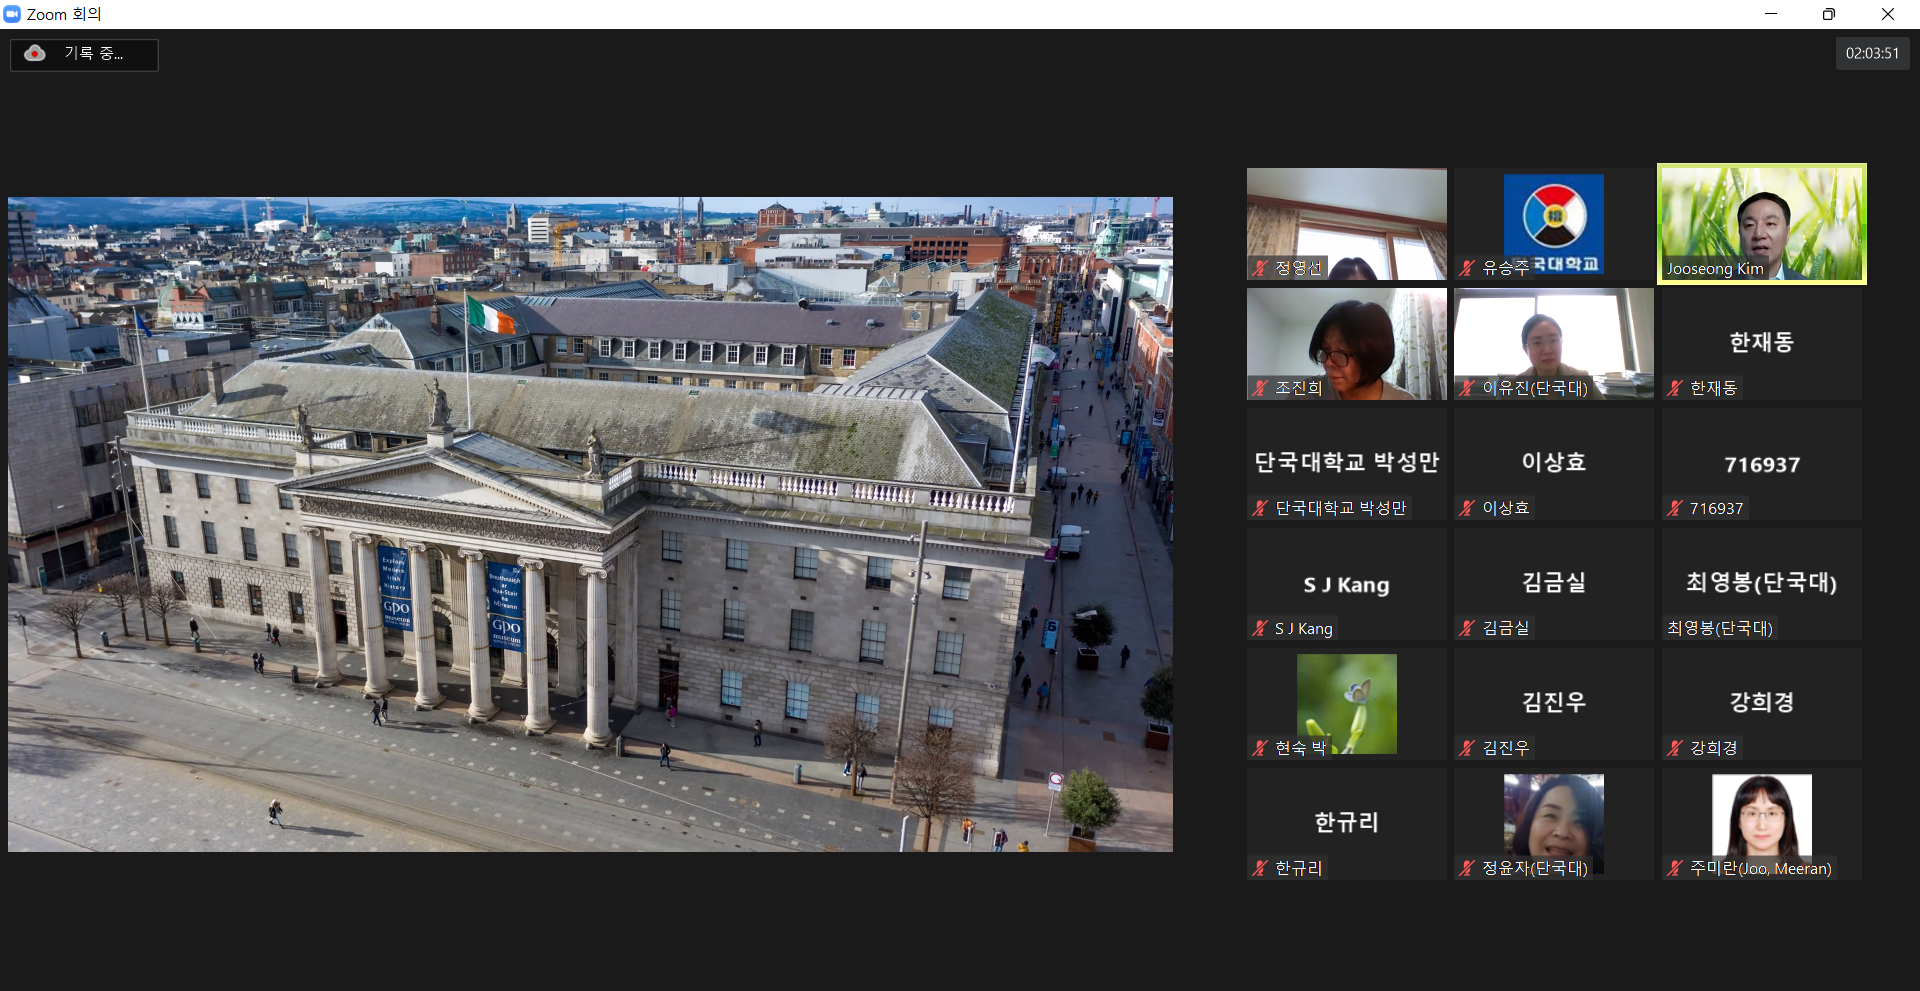This screenshot has height=991, width=1920.
Task: Select 주미란(Joo, Meeran) profile photo tile
Action: (1761, 816)
